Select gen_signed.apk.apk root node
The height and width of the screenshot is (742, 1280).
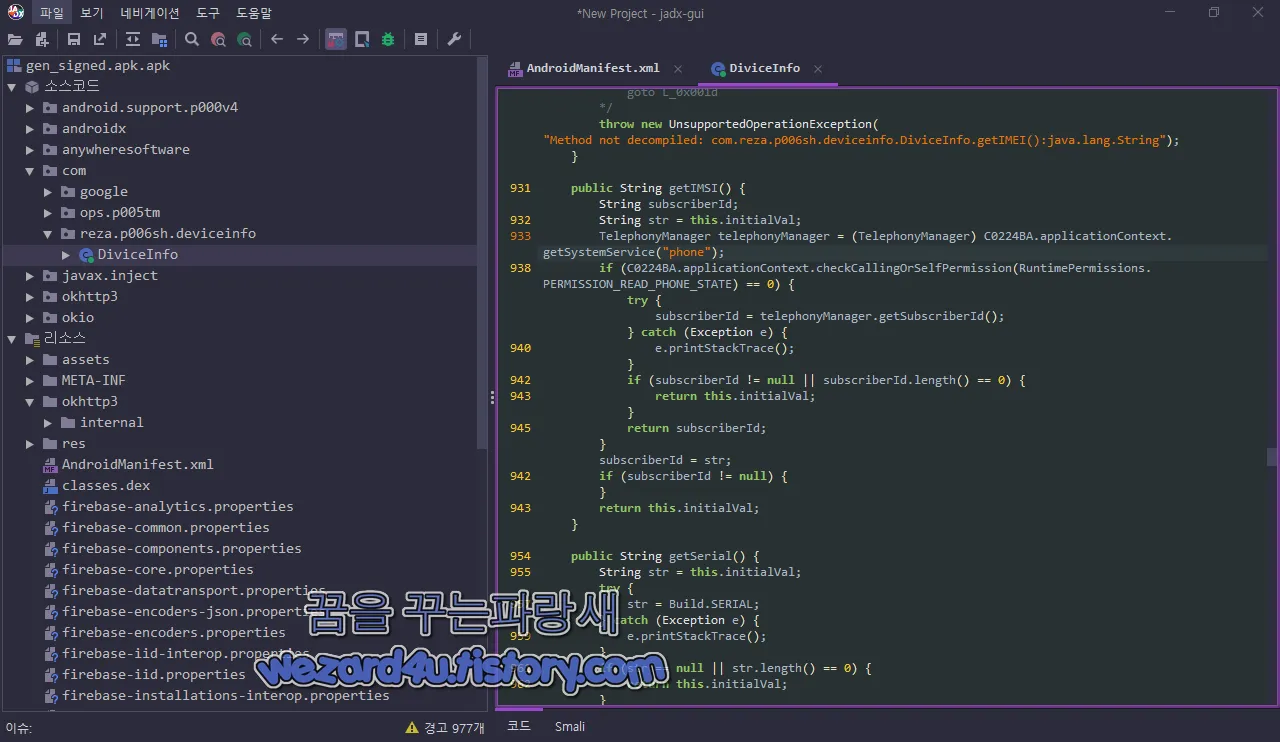pos(98,66)
